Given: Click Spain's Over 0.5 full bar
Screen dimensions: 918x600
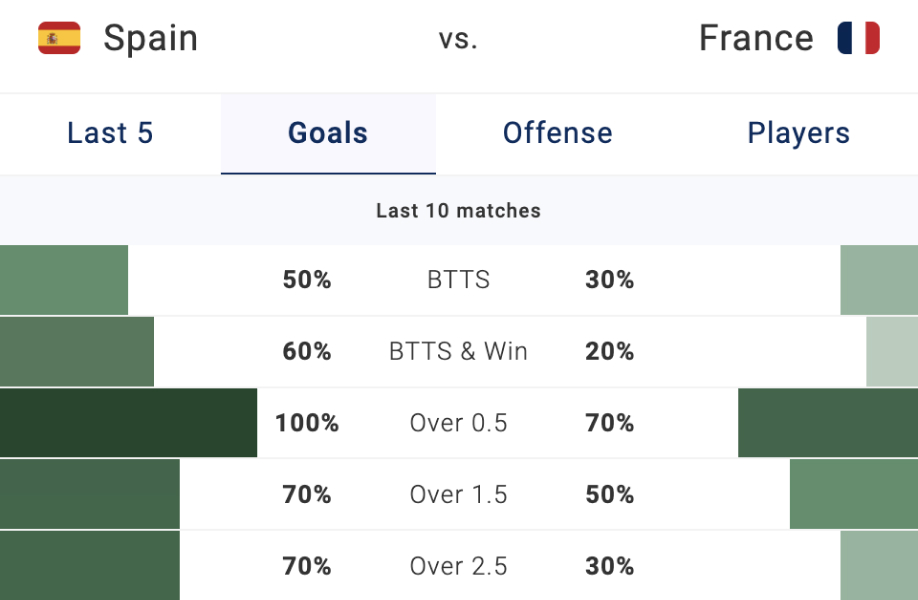Looking at the screenshot, I should [x=128, y=423].
